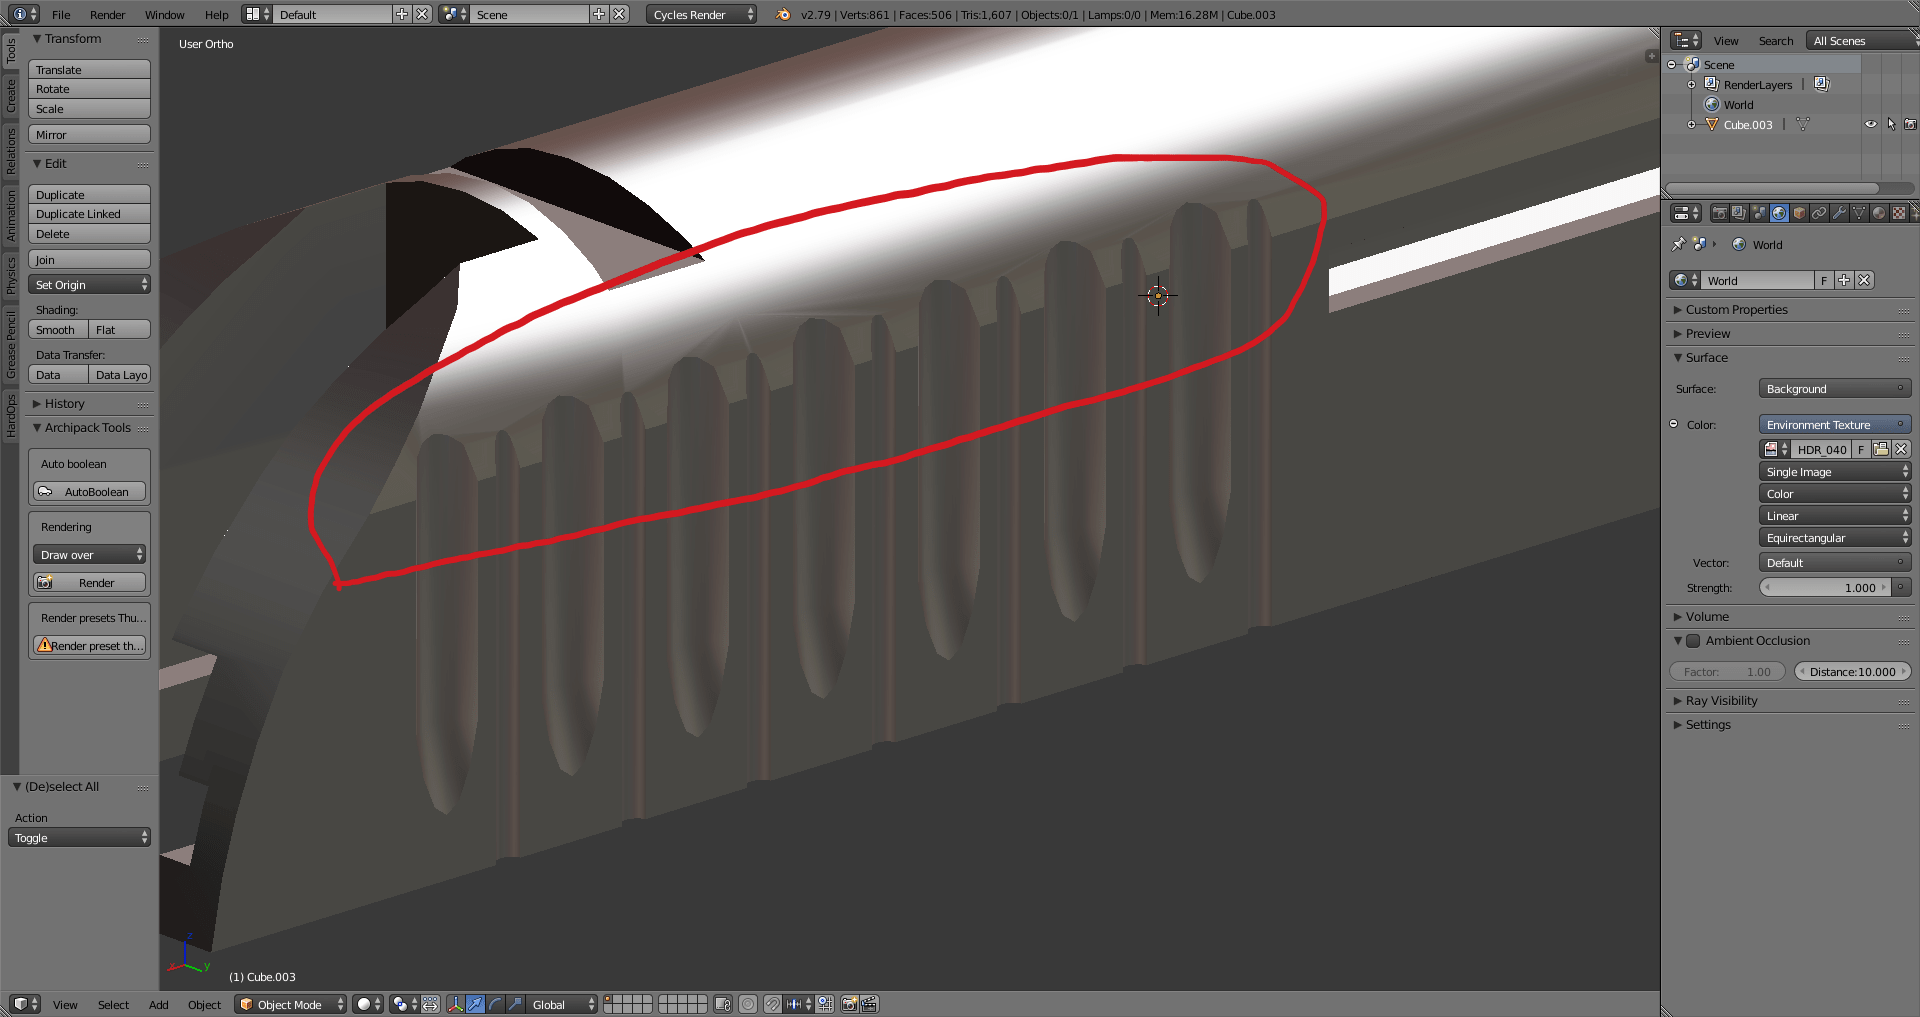This screenshot has width=1920, height=1017.
Task: Open the All Scenes display dropdown
Action: point(1840,40)
